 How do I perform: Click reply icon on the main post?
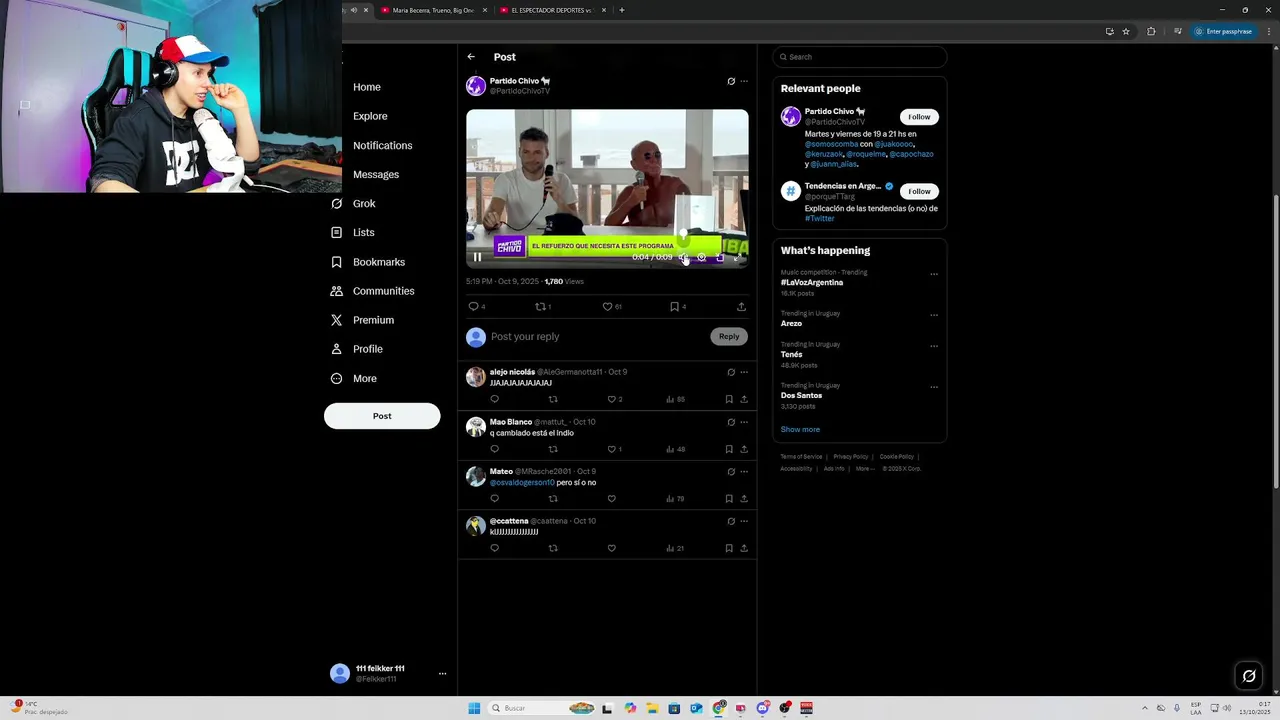pos(474,307)
